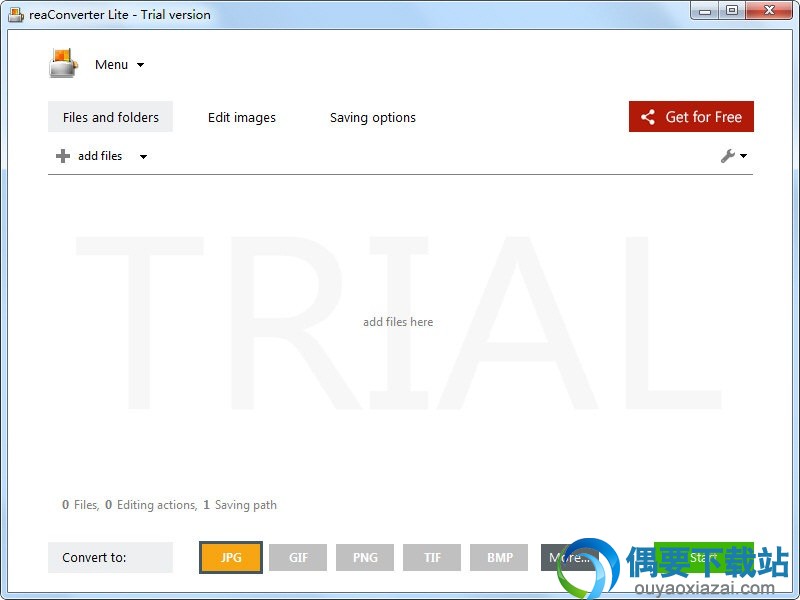The image size is (800, 600).
Task: Click the 0 Editing actions status text
Action: (x=151, y=505)
